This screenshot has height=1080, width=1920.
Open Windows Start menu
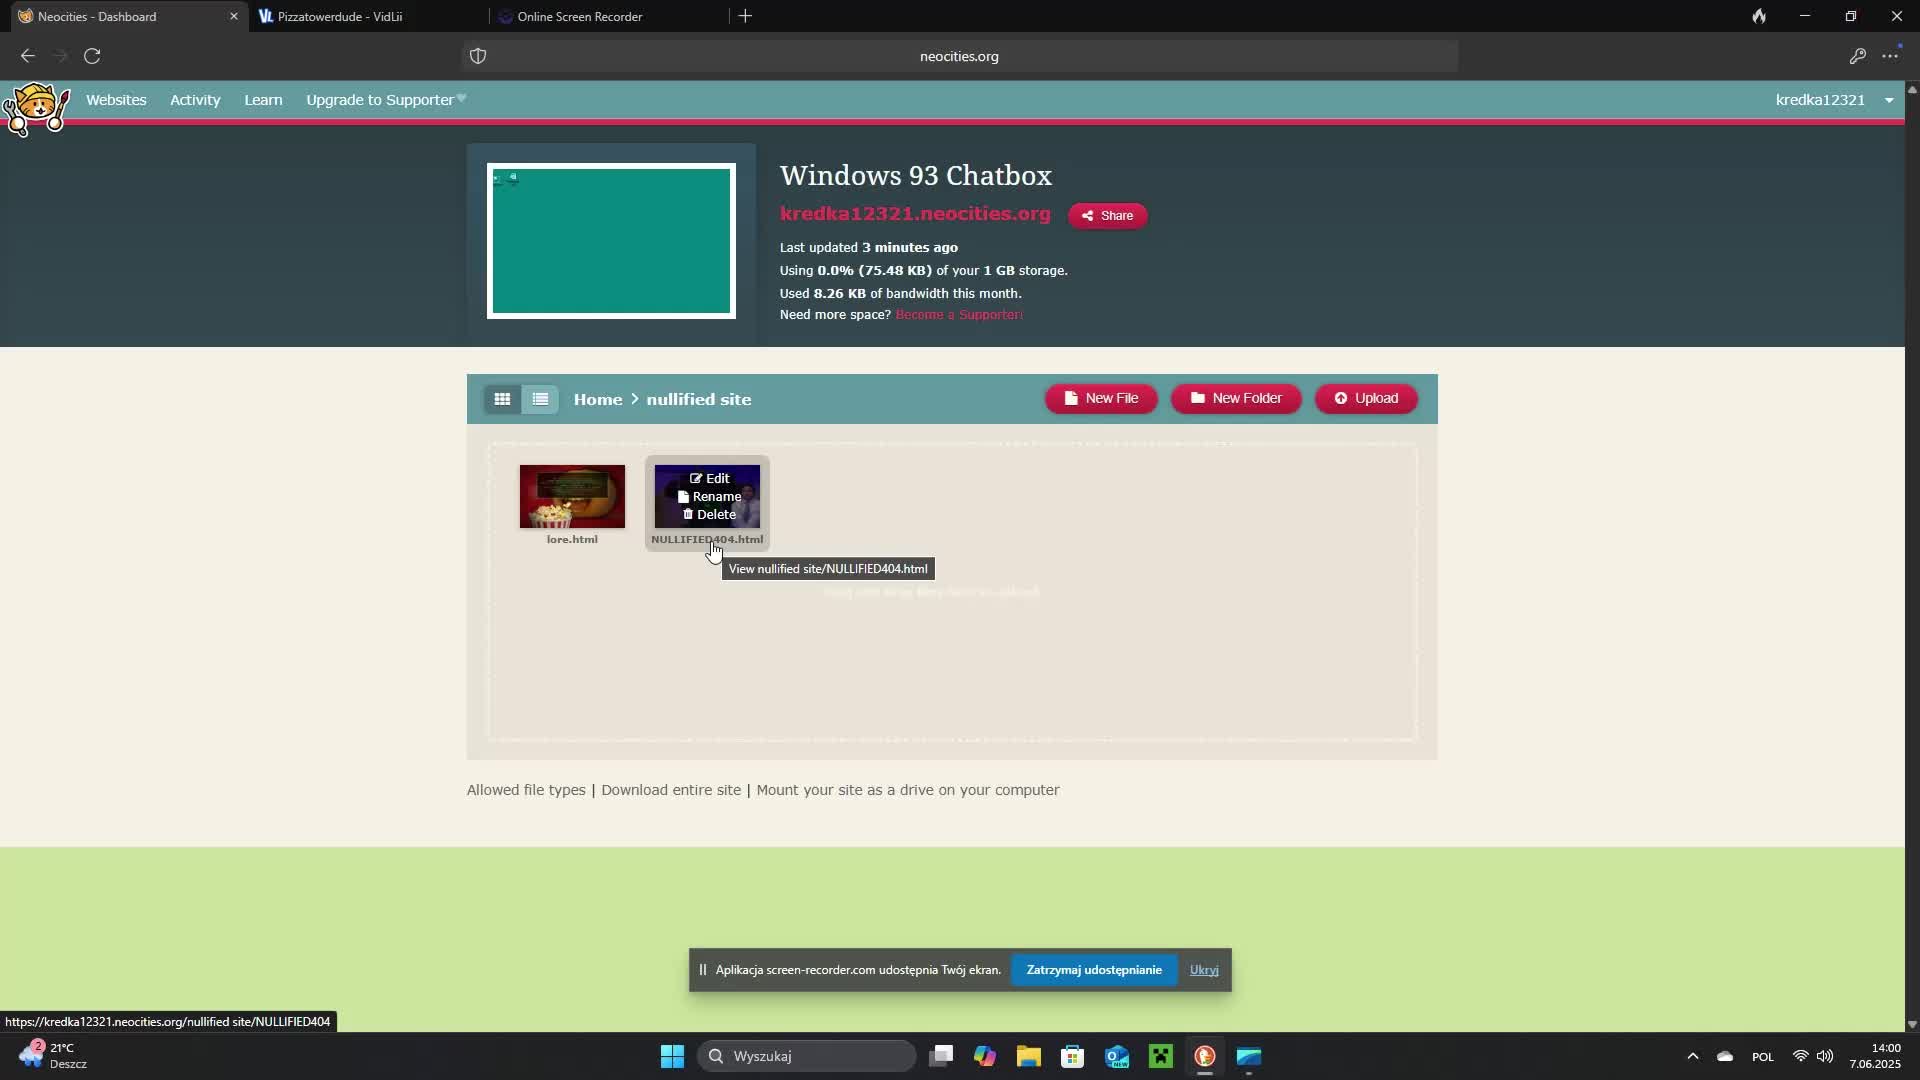click(672, 1056)
